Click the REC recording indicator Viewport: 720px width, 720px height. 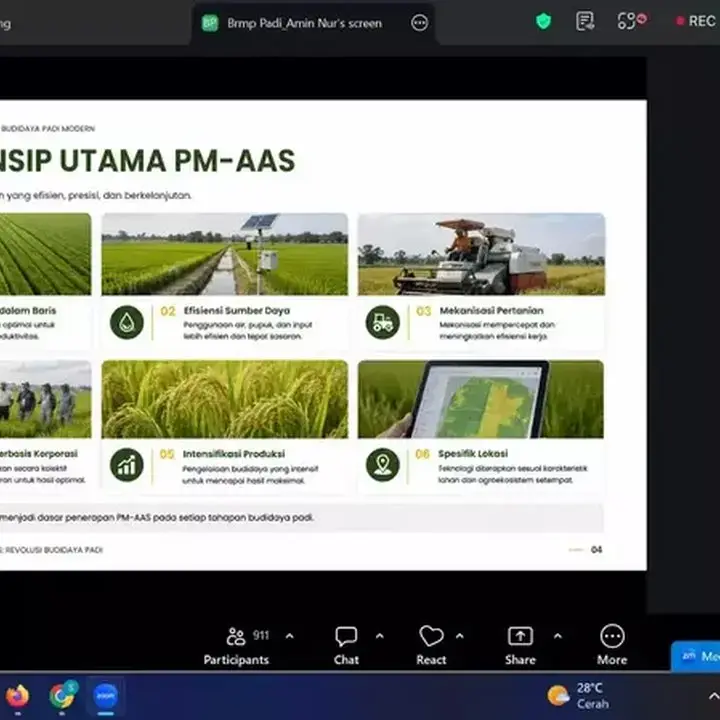[696, 21]
